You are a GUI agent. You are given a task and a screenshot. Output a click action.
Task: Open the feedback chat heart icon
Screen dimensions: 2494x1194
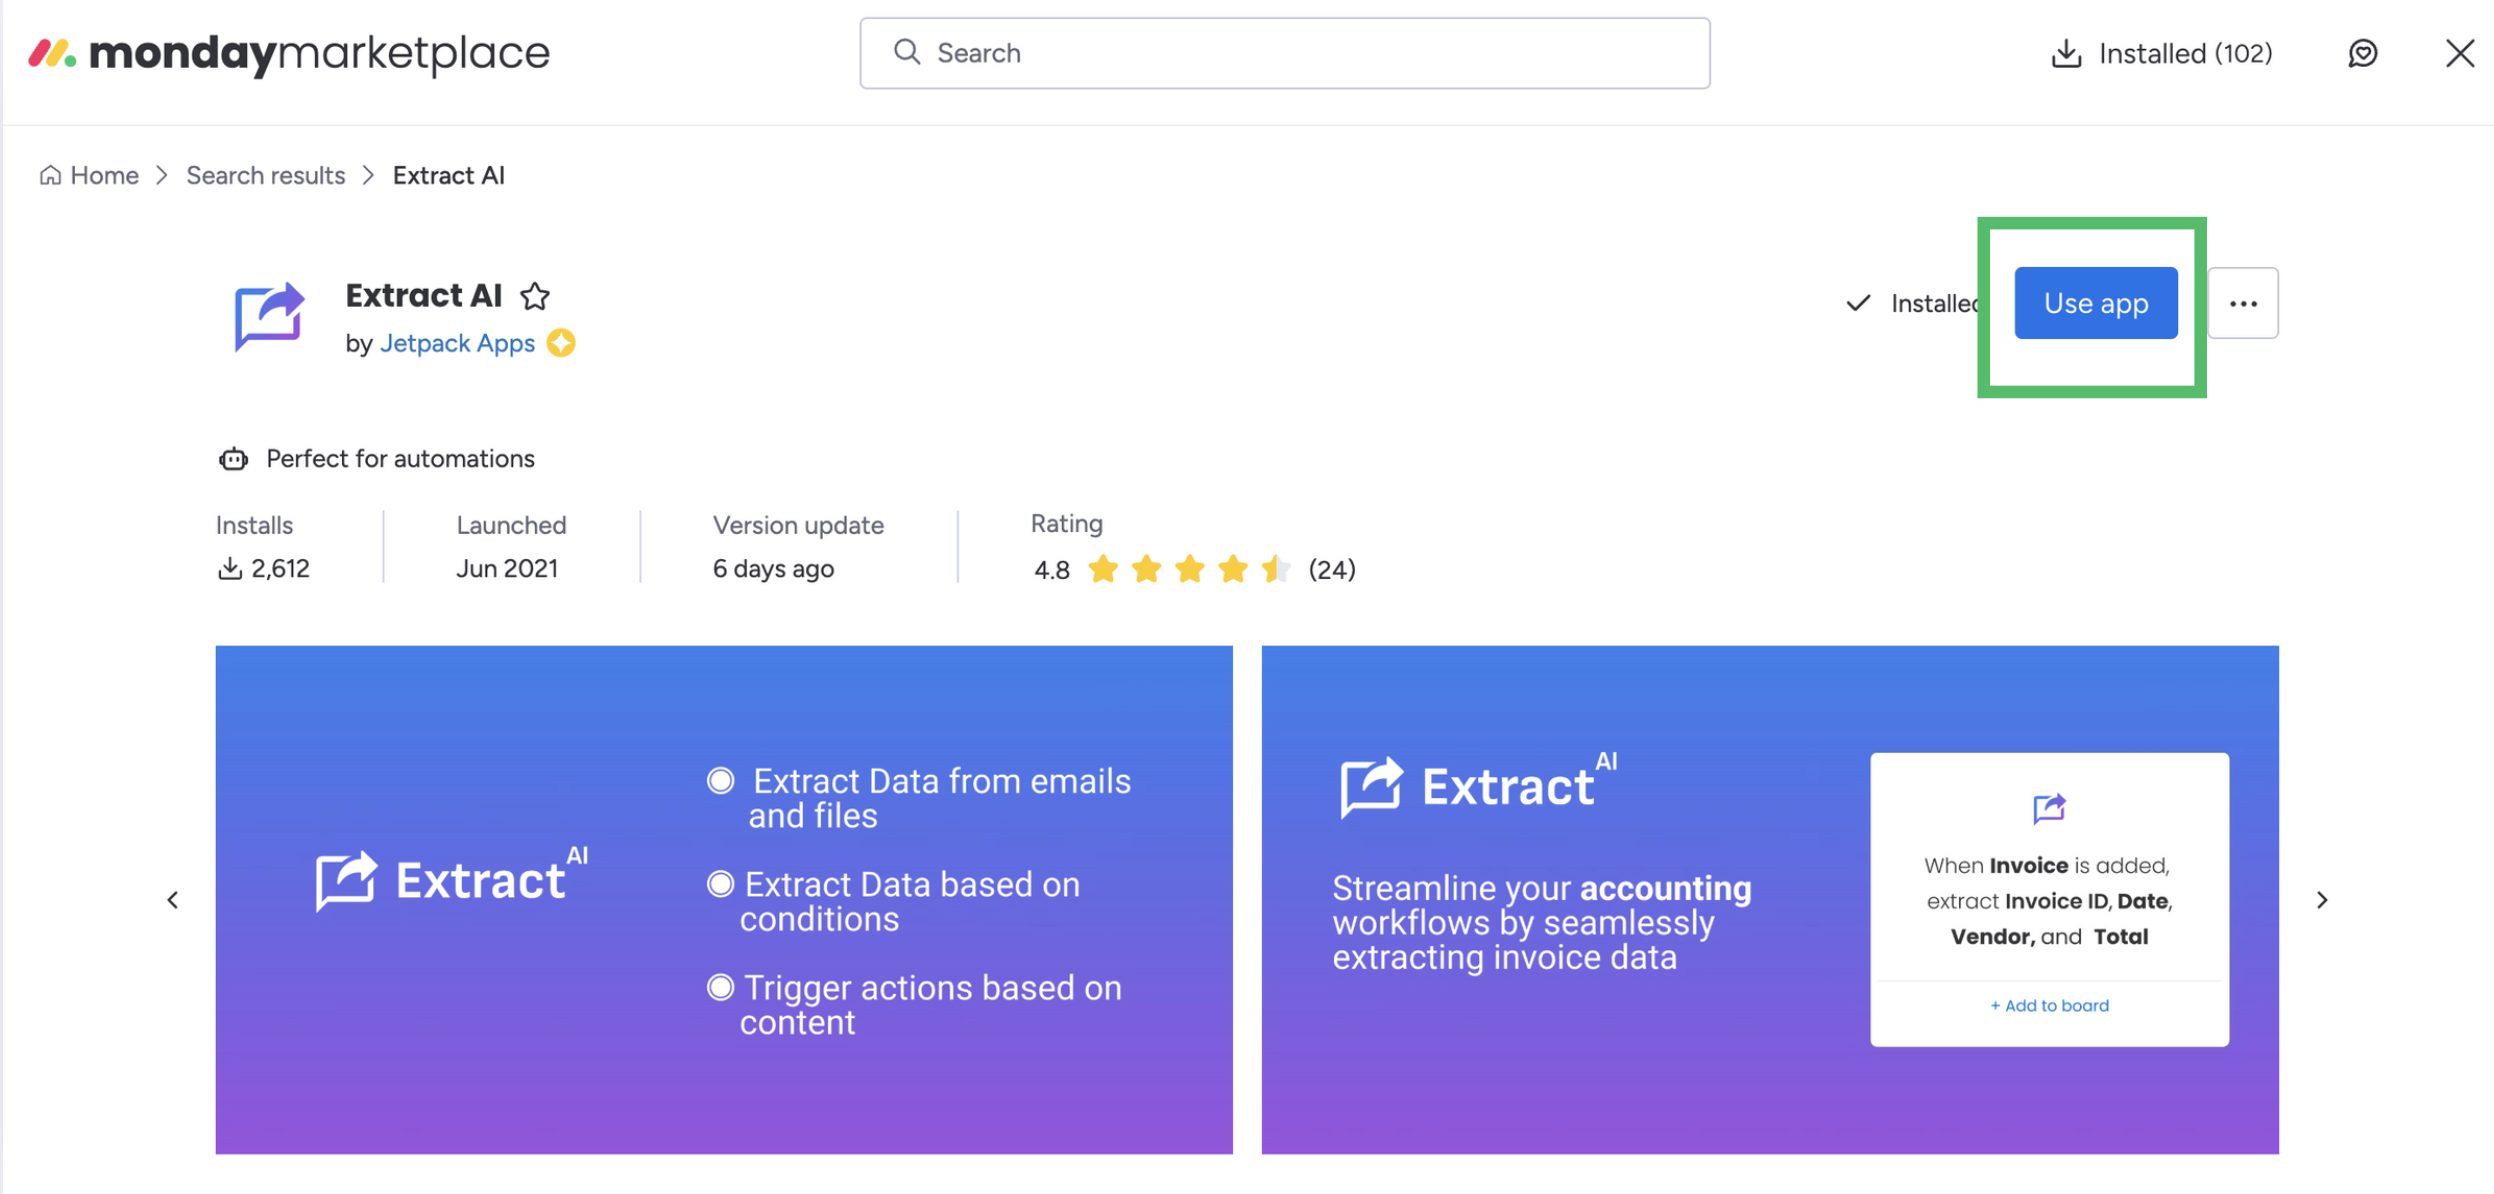(2362, 53)
